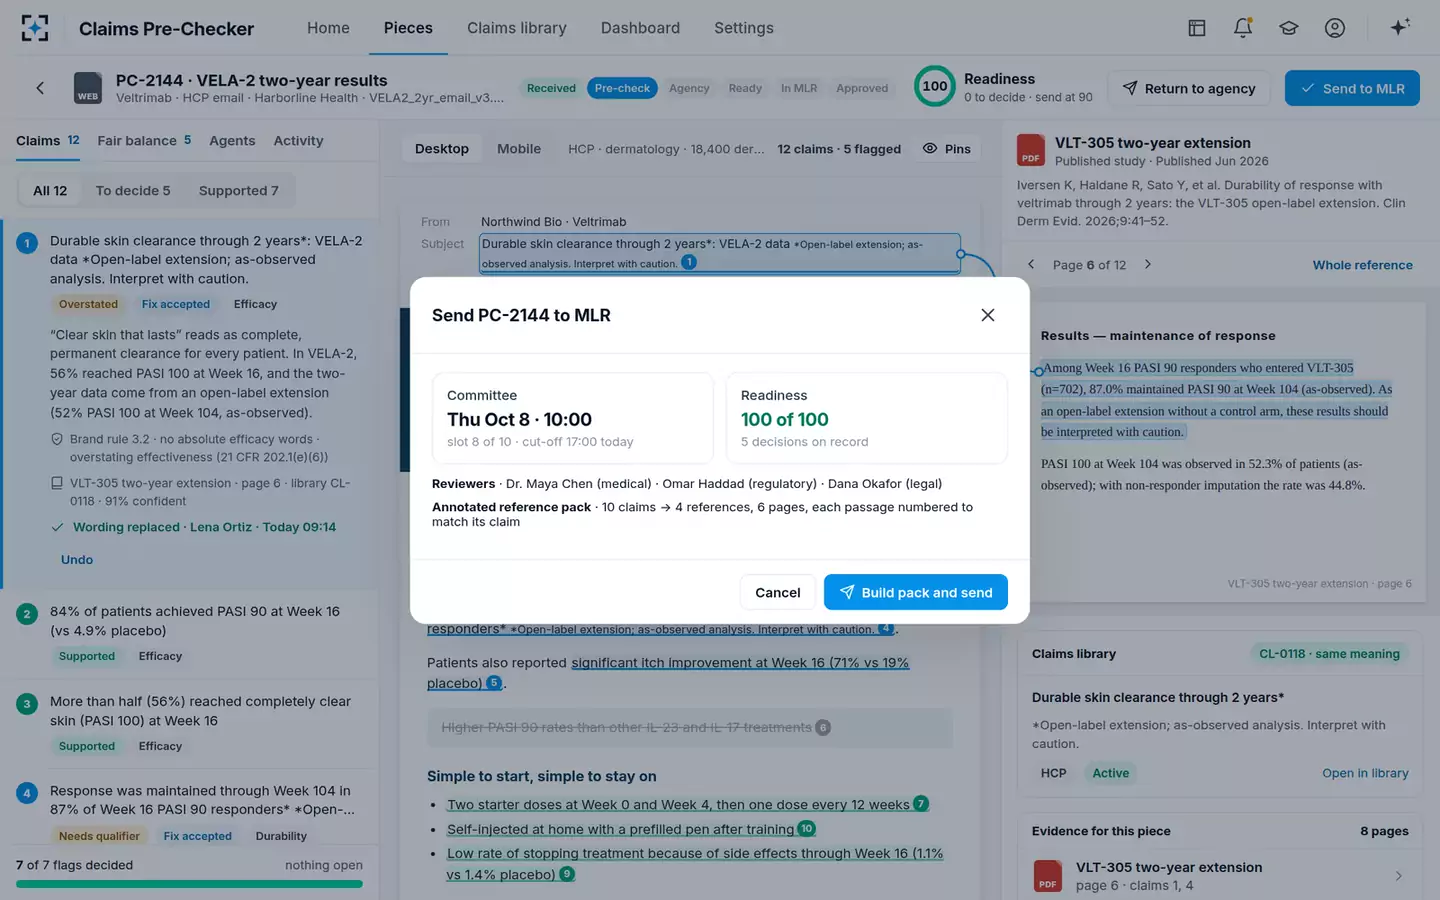
Task: Show All 12 claims
Action: pyautogui.click(x=50, y=190)
